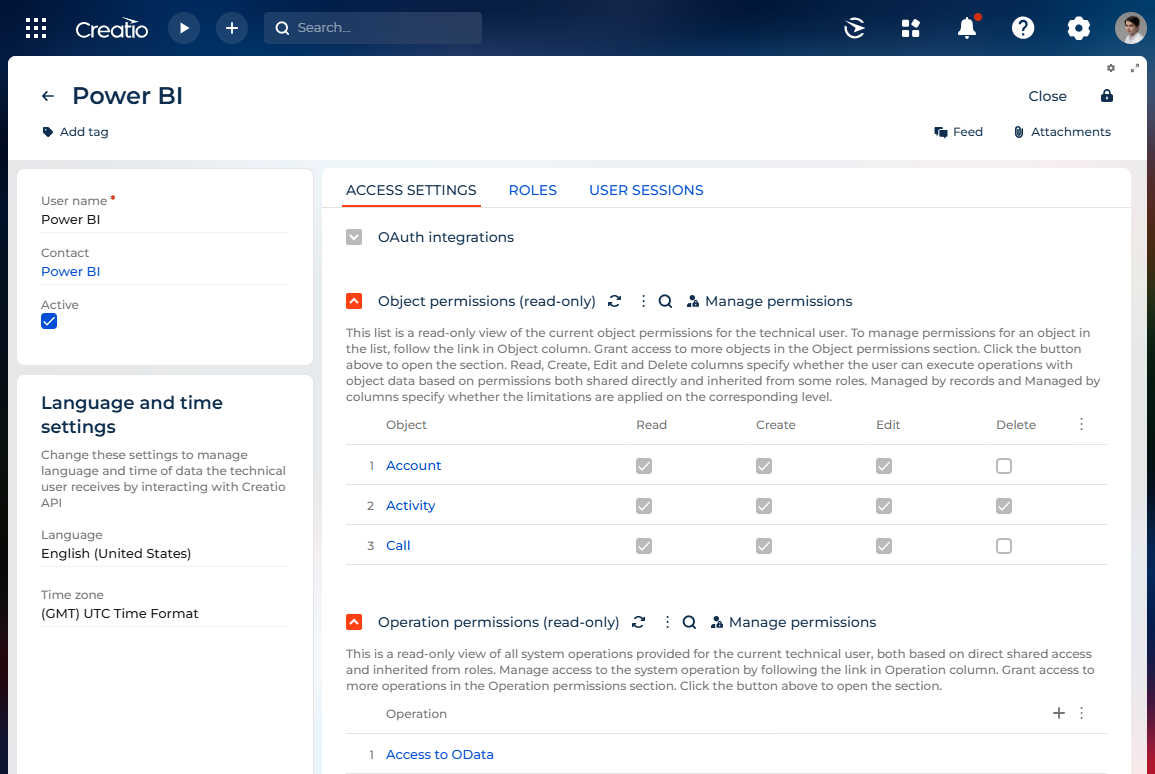Collapse the Operation permissions section

pos(354,622)
